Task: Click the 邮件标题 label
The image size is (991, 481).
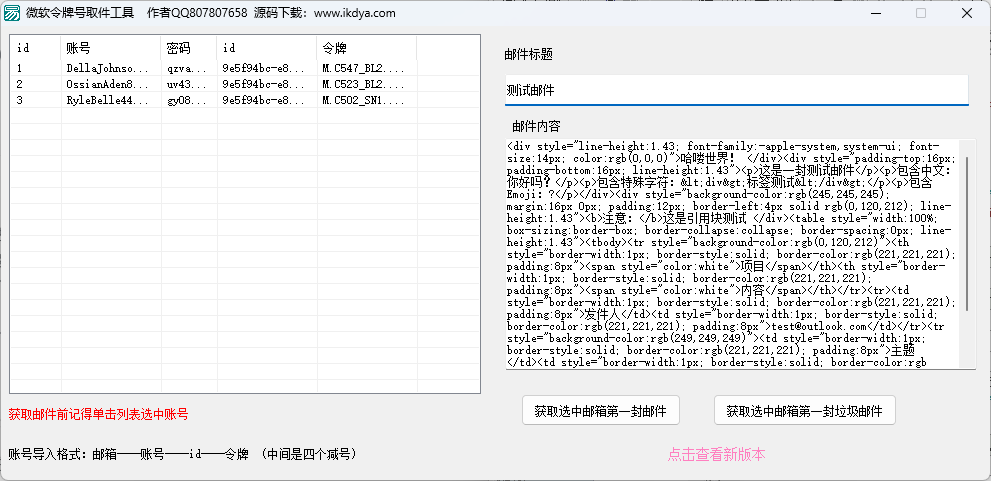Action: [x=528, y=55]
